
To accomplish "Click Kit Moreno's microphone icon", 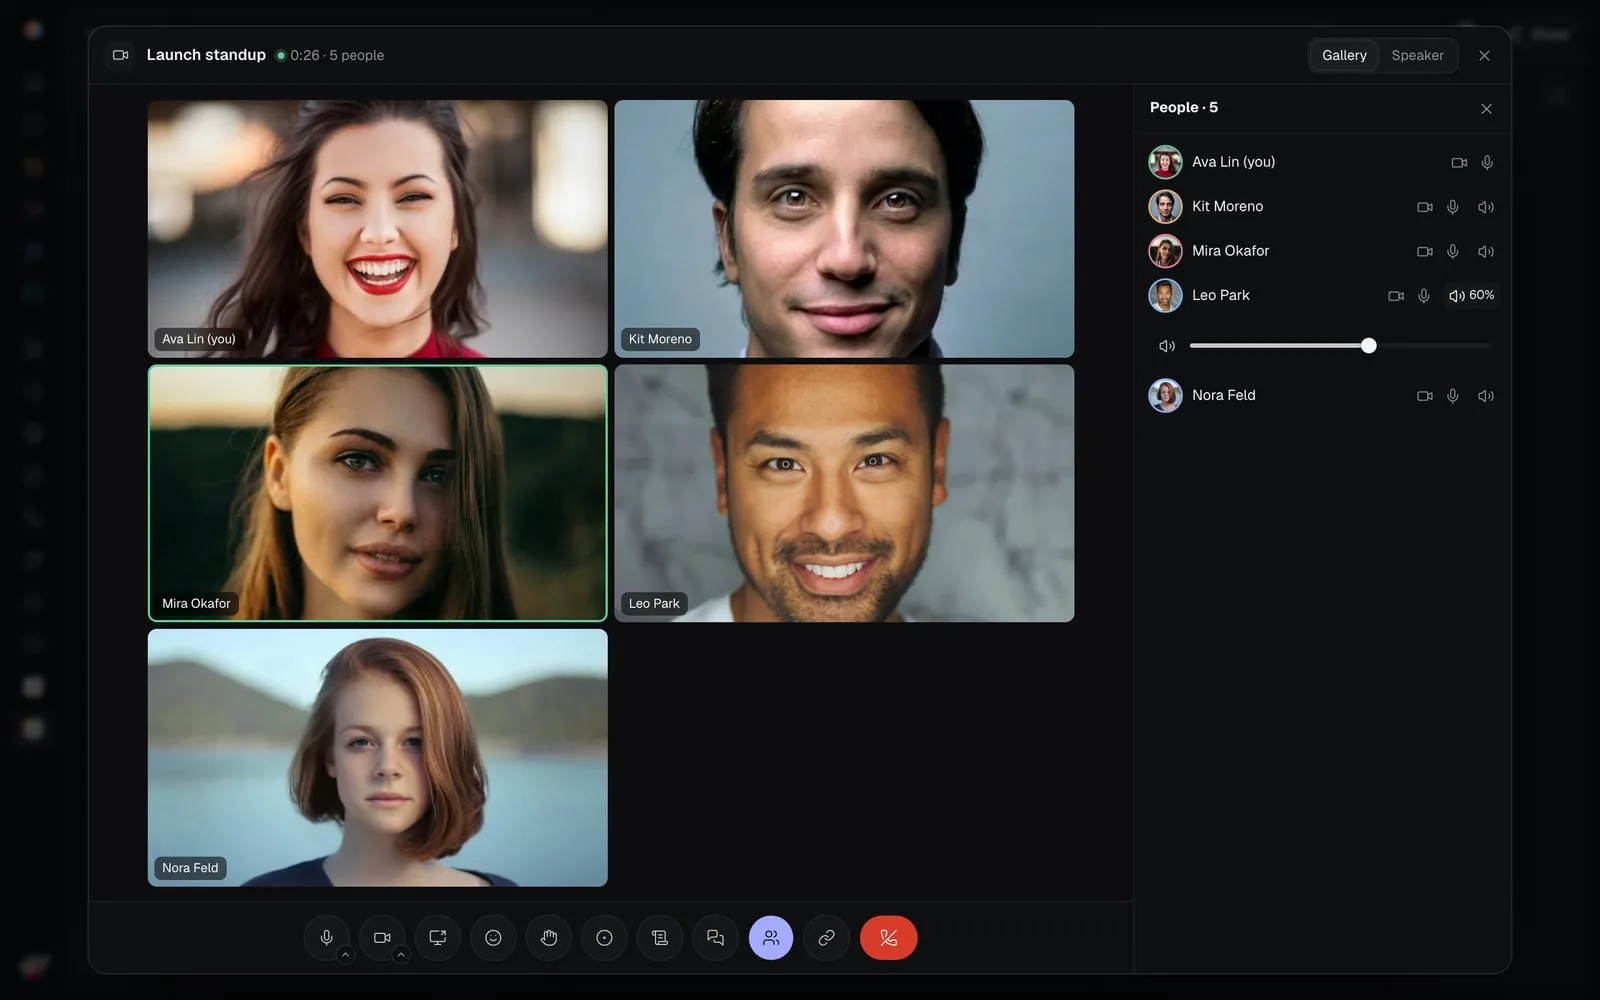I will coord(1453,207).
